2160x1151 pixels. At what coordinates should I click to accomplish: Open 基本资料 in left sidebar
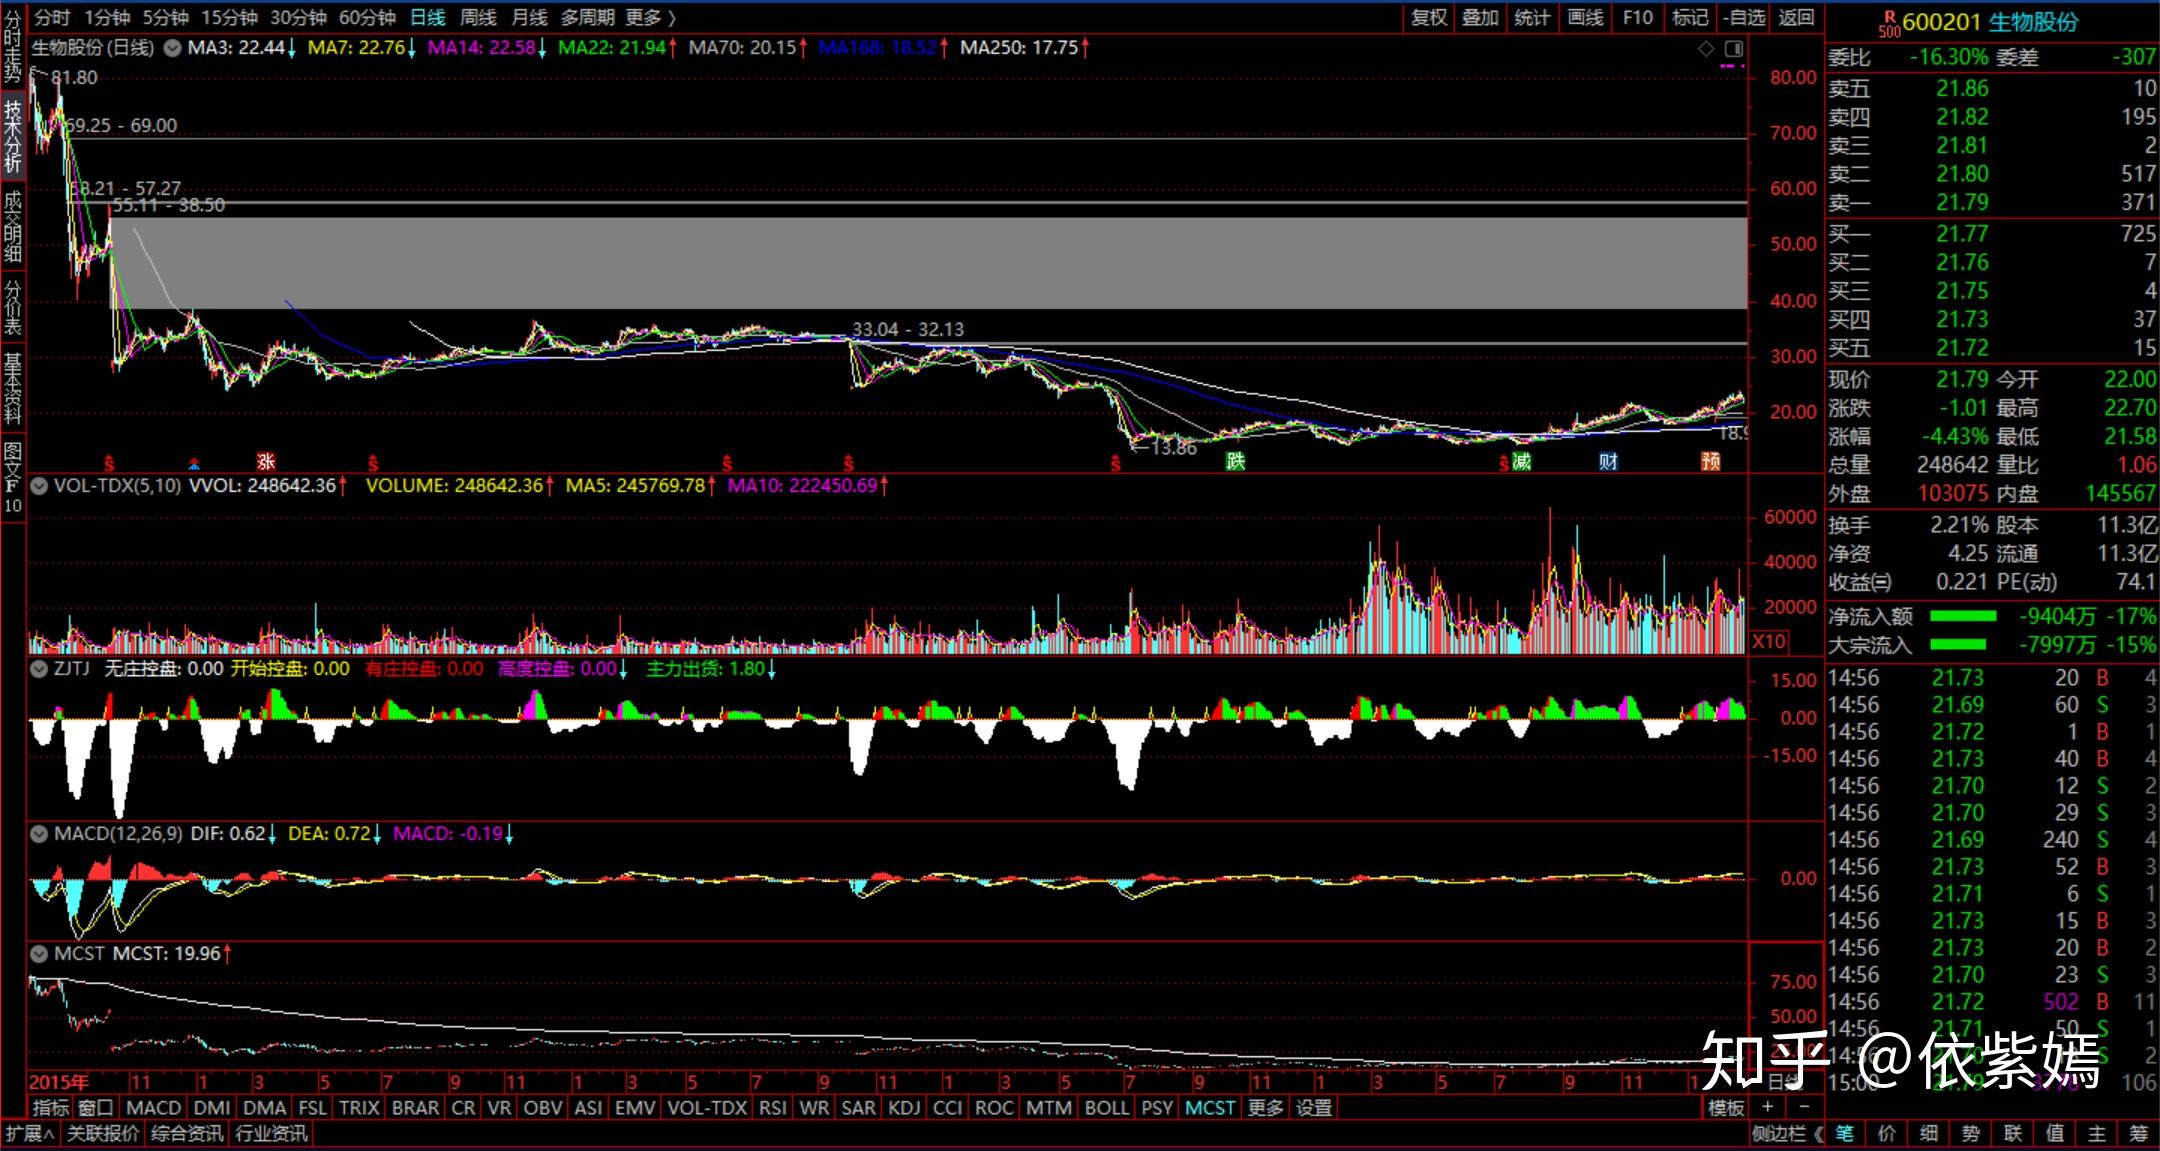[x=12, y=388]
